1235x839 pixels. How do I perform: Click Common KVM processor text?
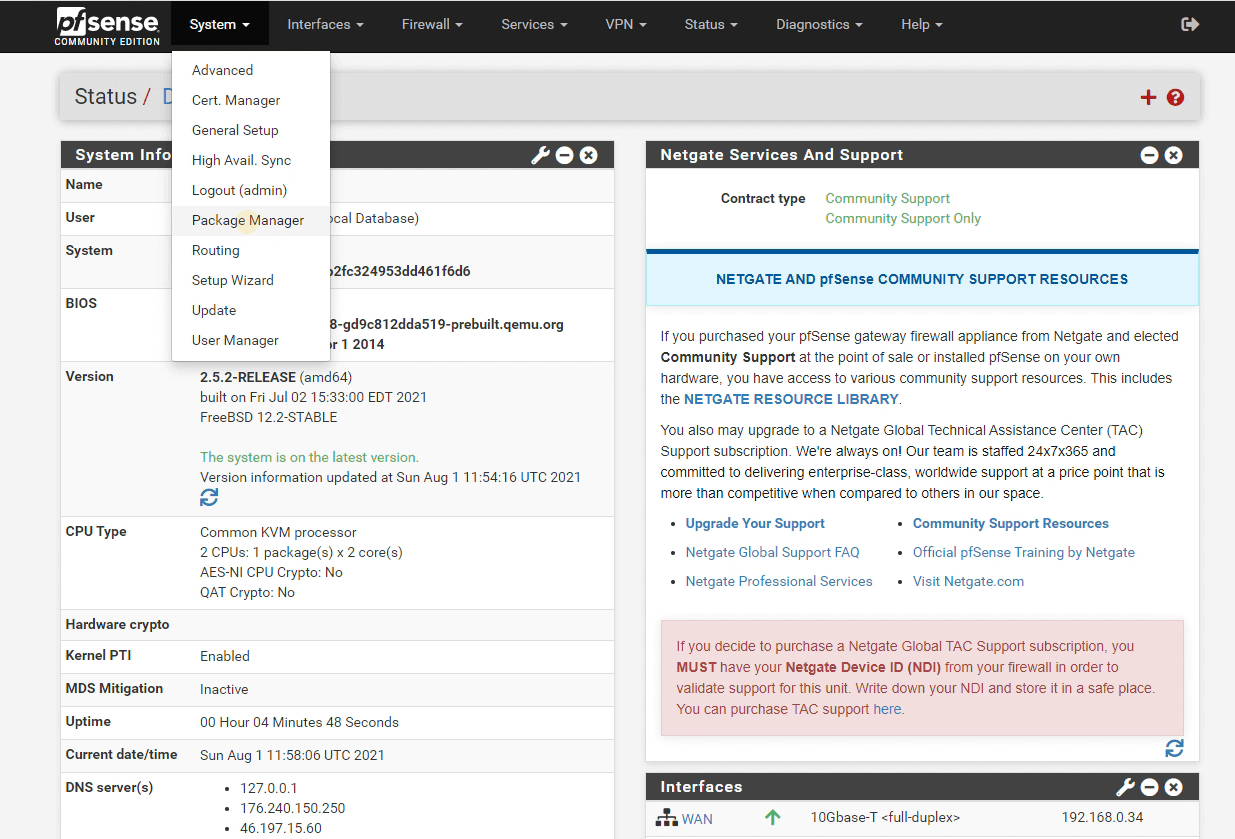tap(278, 532)
